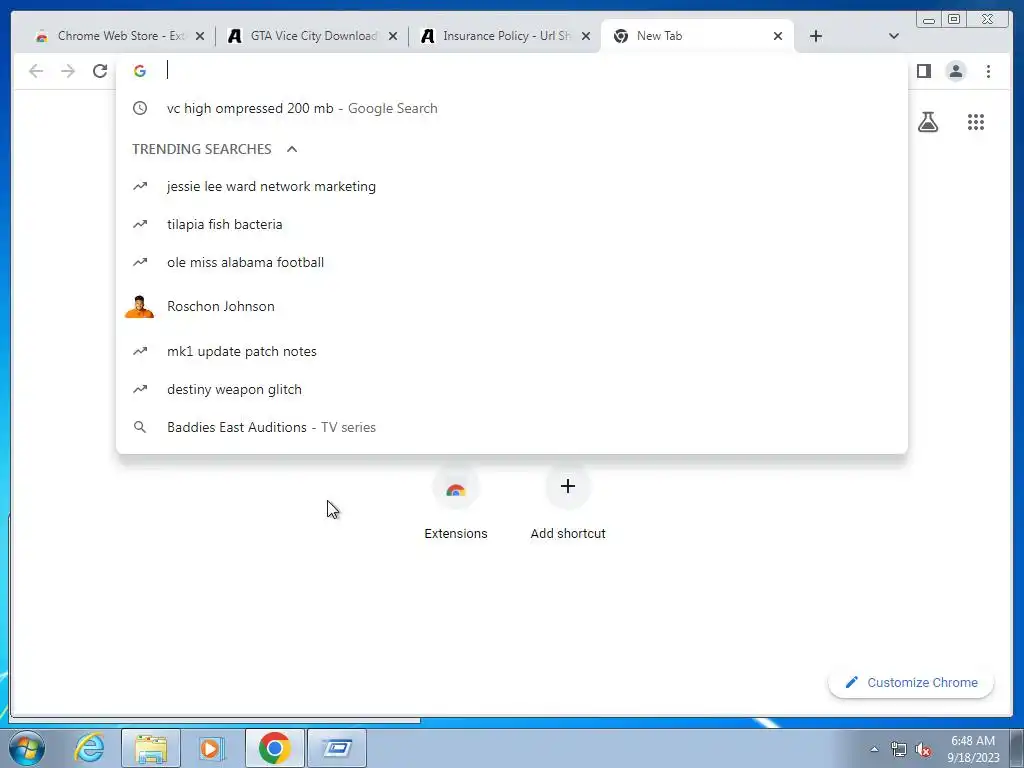This screenshot has width=1024, height=768.
Task: Open Chrome three-dot menu
Action: (988, 71)
